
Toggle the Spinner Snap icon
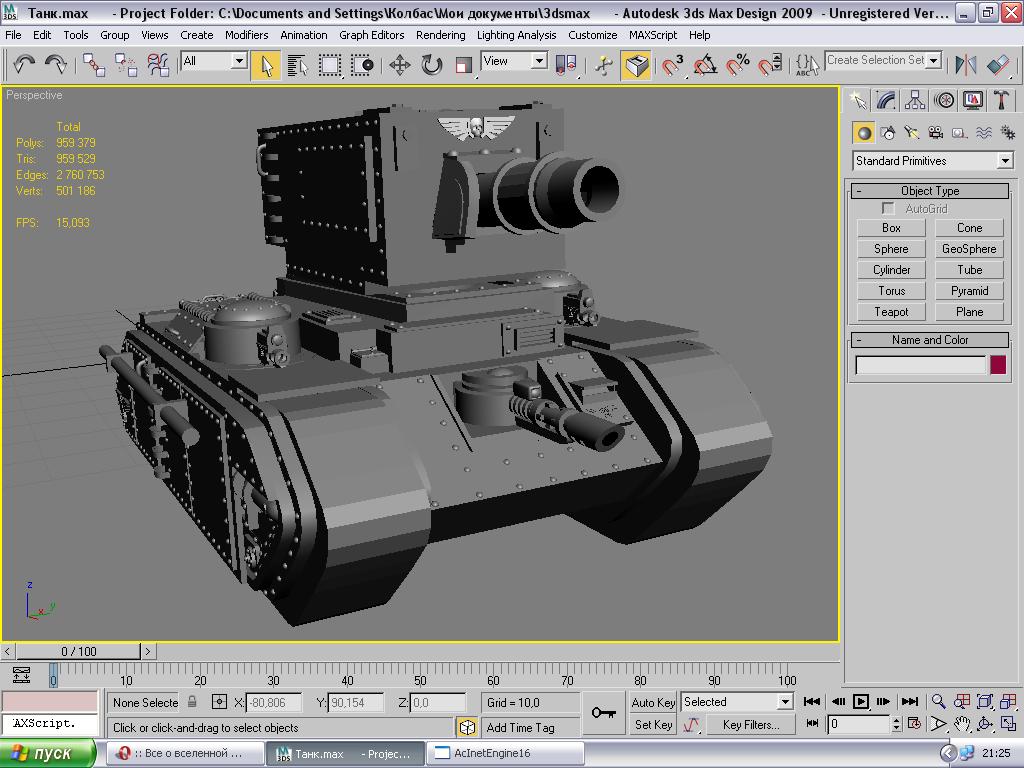point(770,65)
